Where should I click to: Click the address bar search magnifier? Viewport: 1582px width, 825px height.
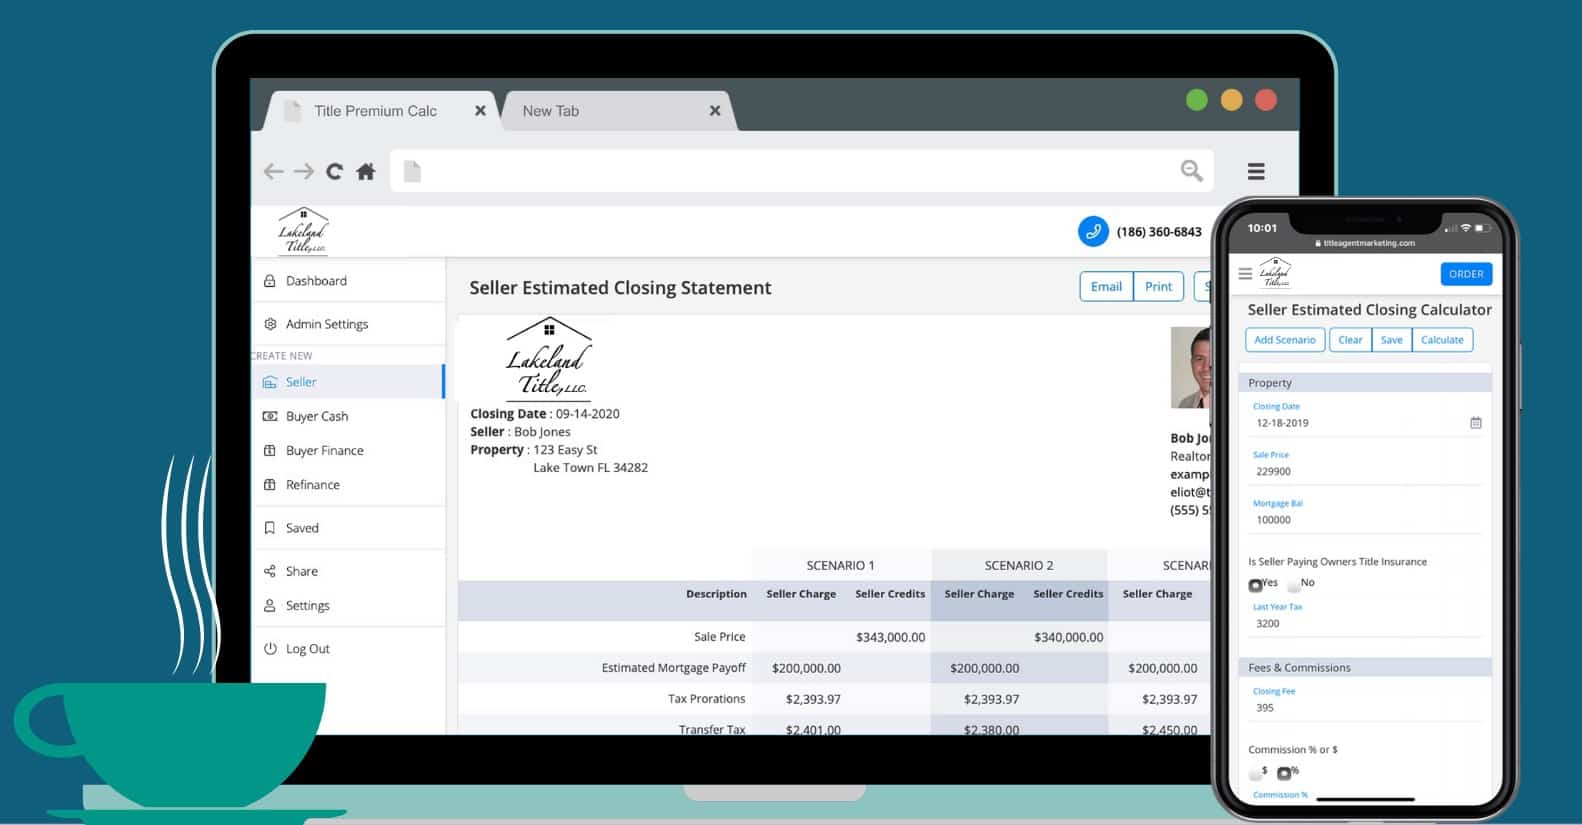click(x=1191, y=171)
